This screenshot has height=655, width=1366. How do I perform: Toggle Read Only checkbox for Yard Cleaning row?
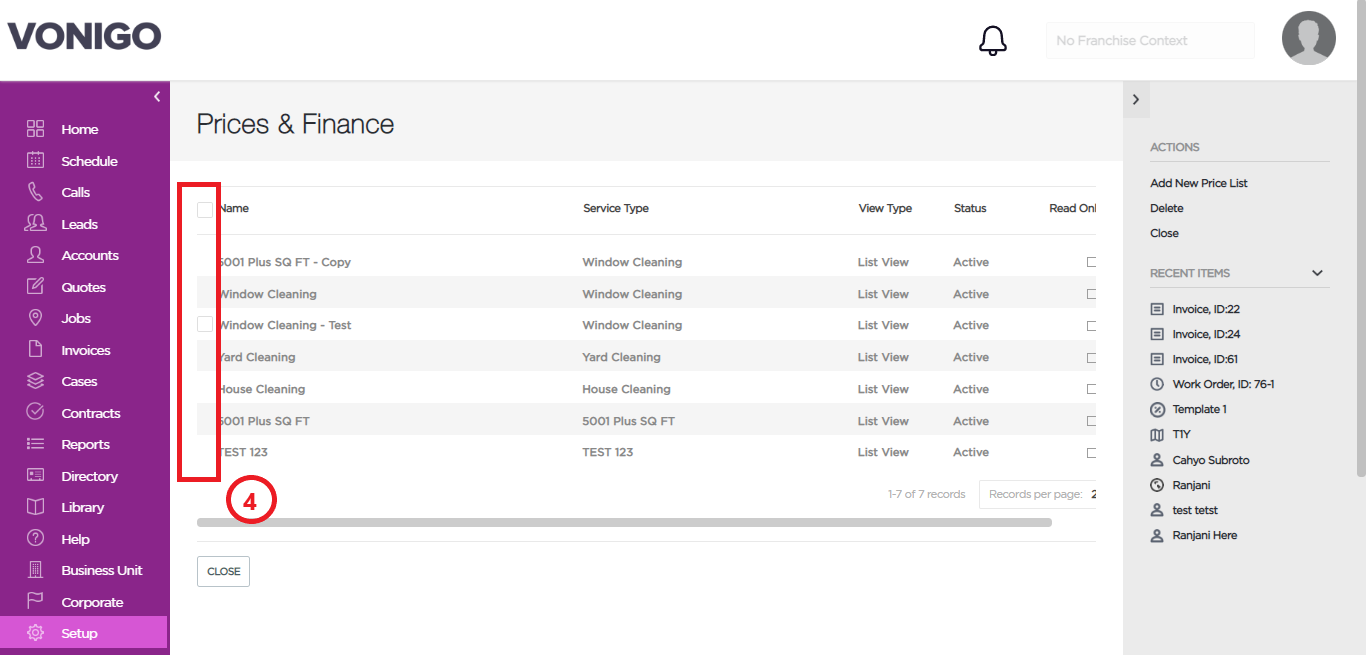1091,357
